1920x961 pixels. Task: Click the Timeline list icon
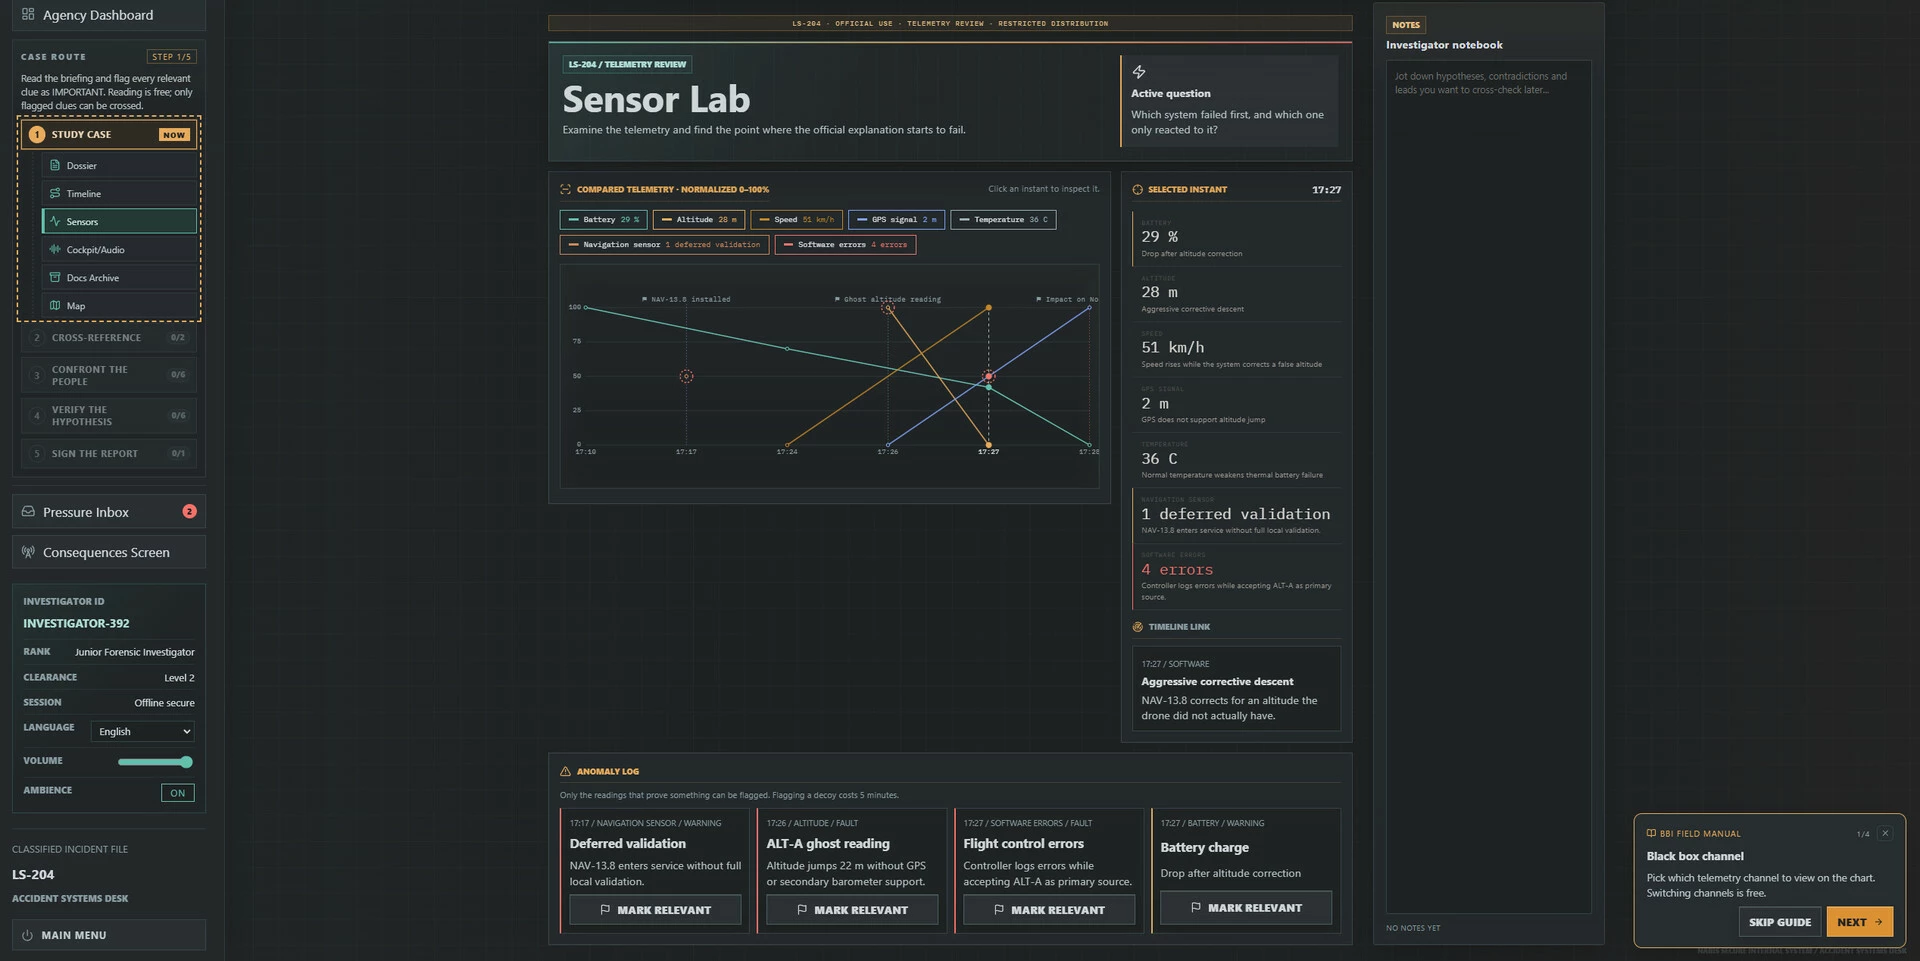[x=55, y=193]
